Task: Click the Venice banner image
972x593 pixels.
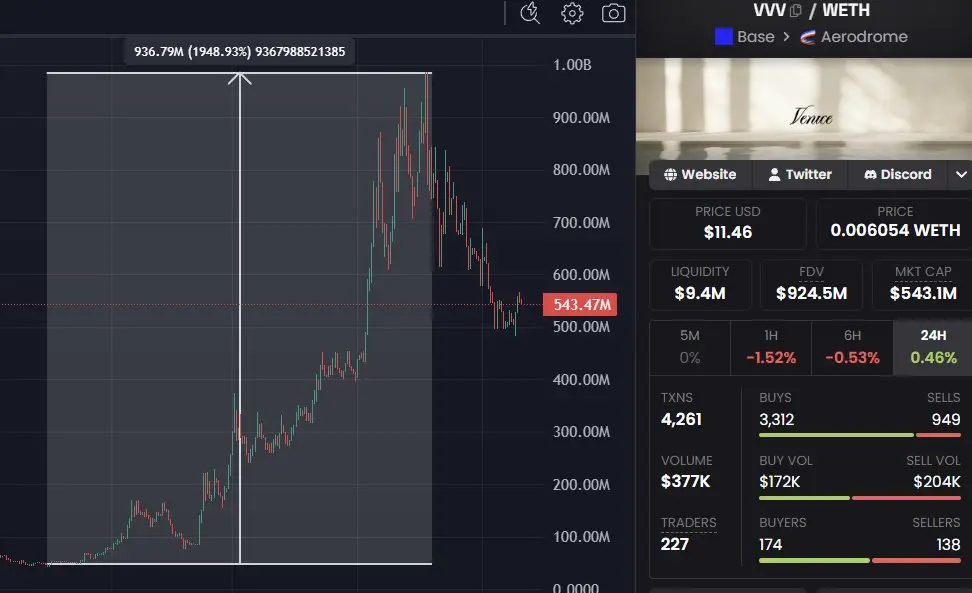Action: (x=804, y=109)
